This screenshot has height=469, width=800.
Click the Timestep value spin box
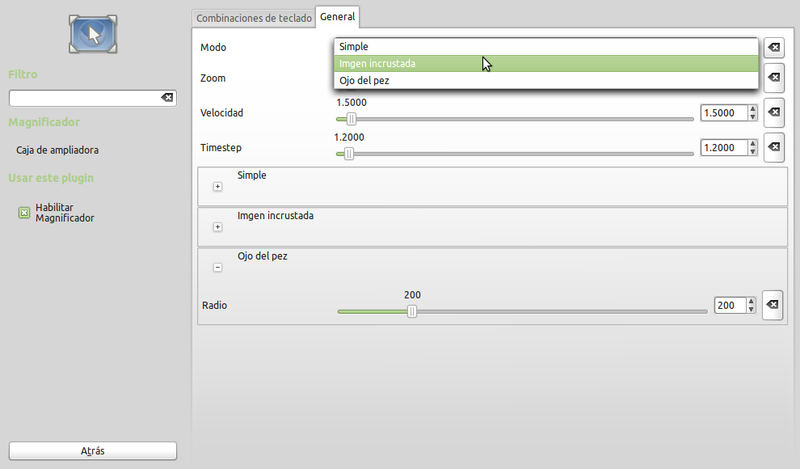tap(724, 148)
